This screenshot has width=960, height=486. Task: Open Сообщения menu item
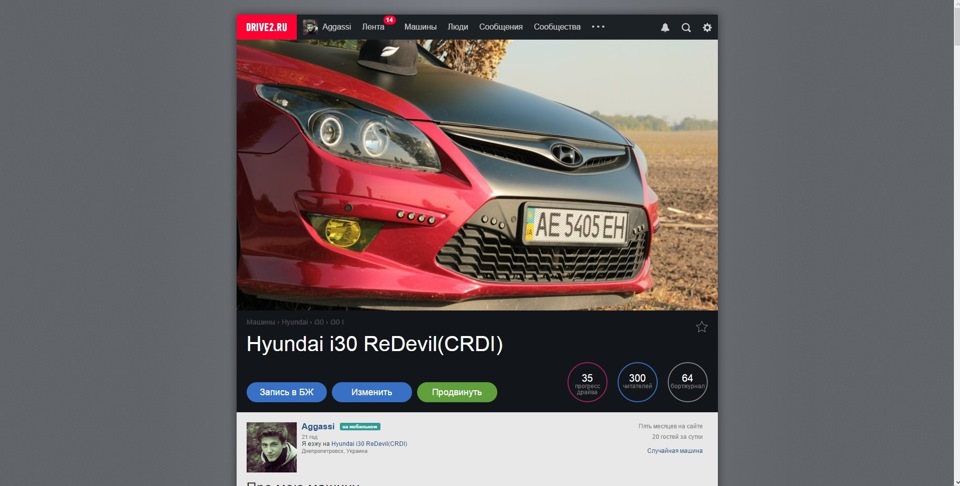coord(501,27)
